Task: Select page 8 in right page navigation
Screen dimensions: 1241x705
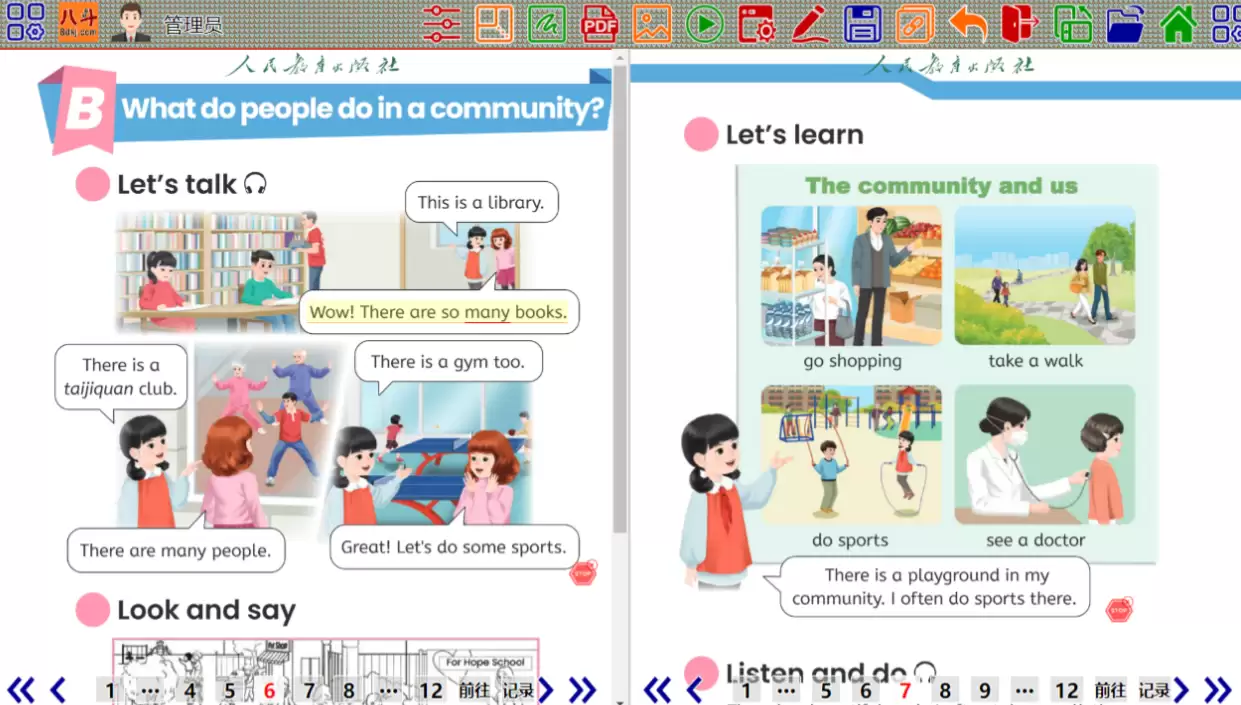Action: (945, 691)
